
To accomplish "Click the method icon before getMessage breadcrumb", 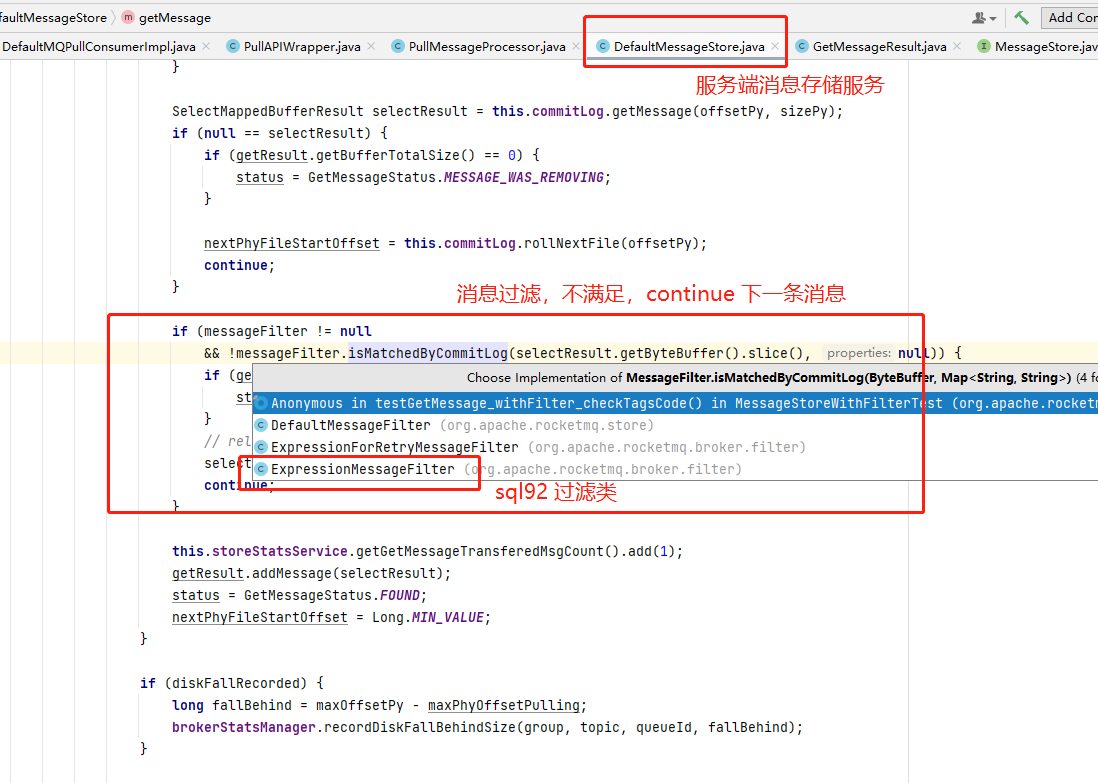I will [x=129, y=17].
